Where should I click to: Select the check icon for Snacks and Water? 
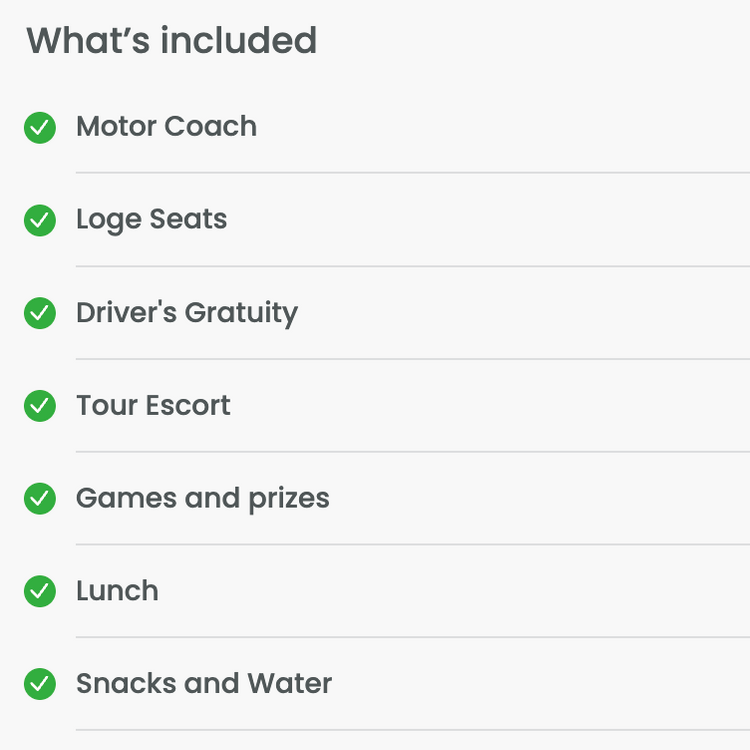(x=40, y=684)
